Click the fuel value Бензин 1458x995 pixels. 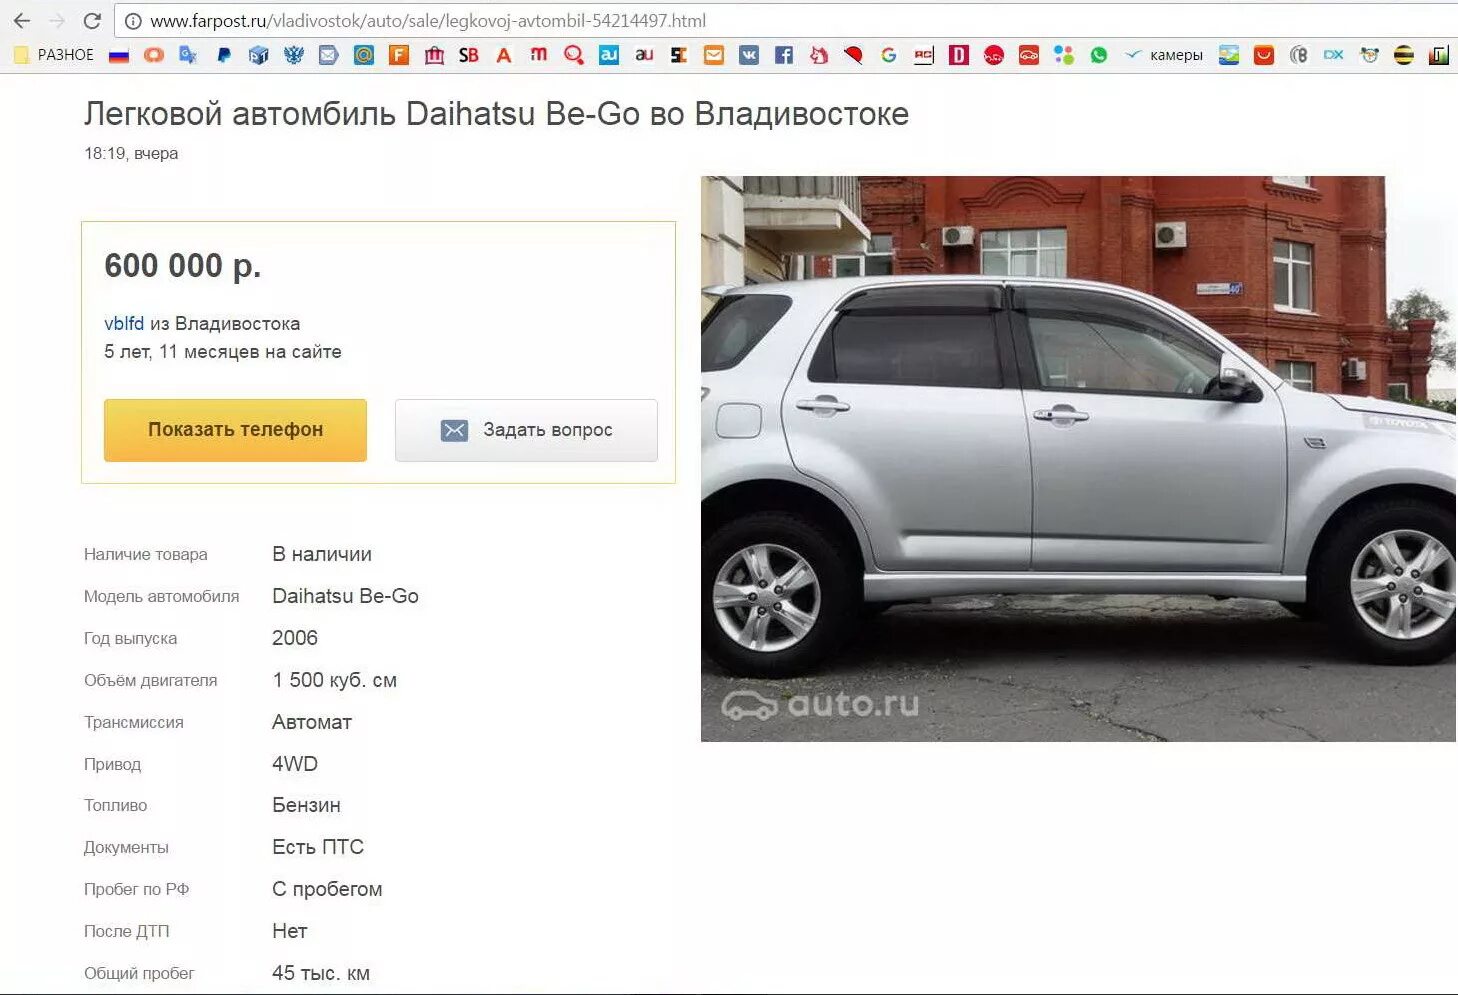click(307, 805)
